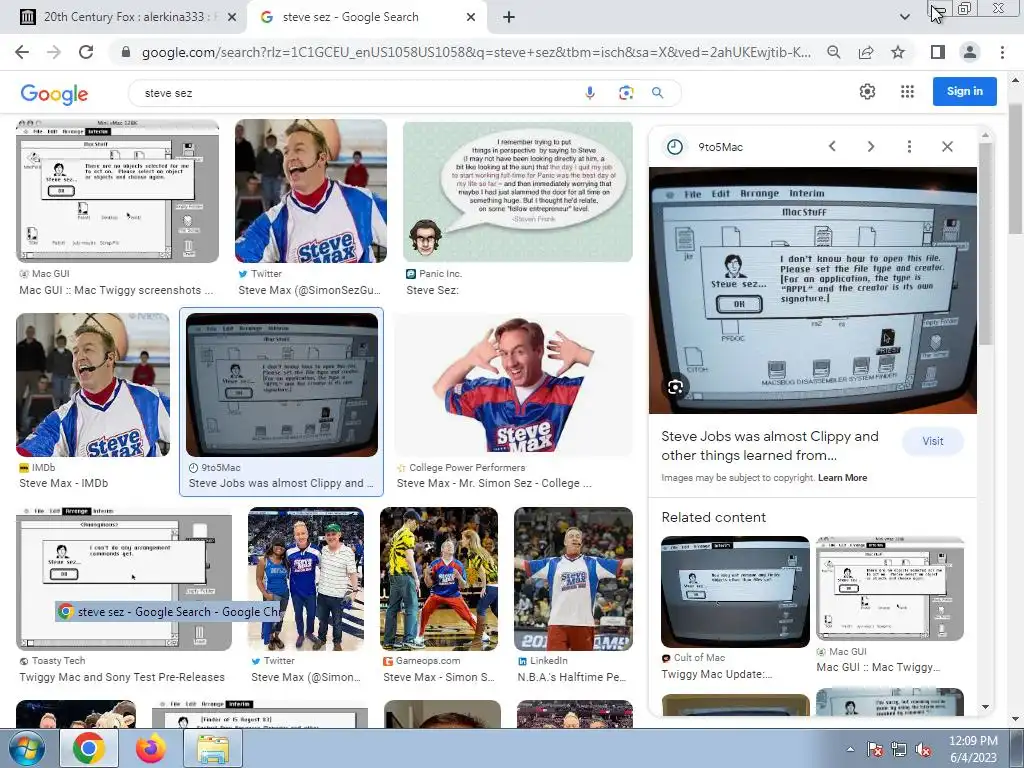1024x768 pixels.
Task: Click the Sign in button
Action: 965,91
